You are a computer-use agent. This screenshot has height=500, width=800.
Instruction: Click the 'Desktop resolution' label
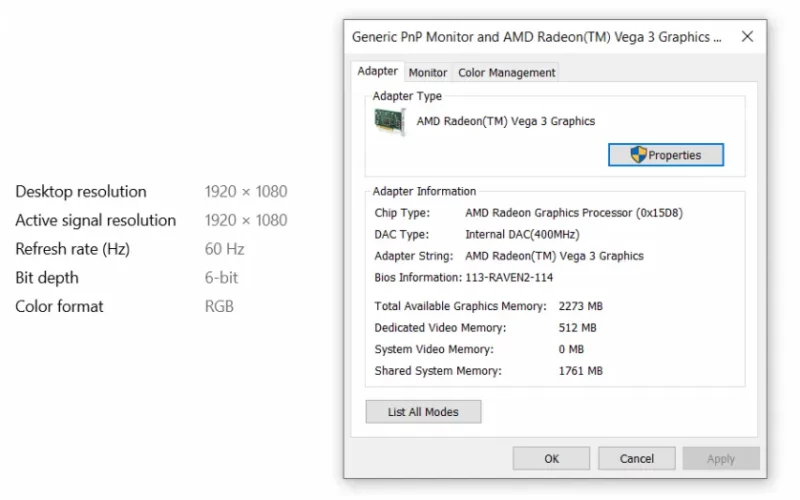coord(81,191)
